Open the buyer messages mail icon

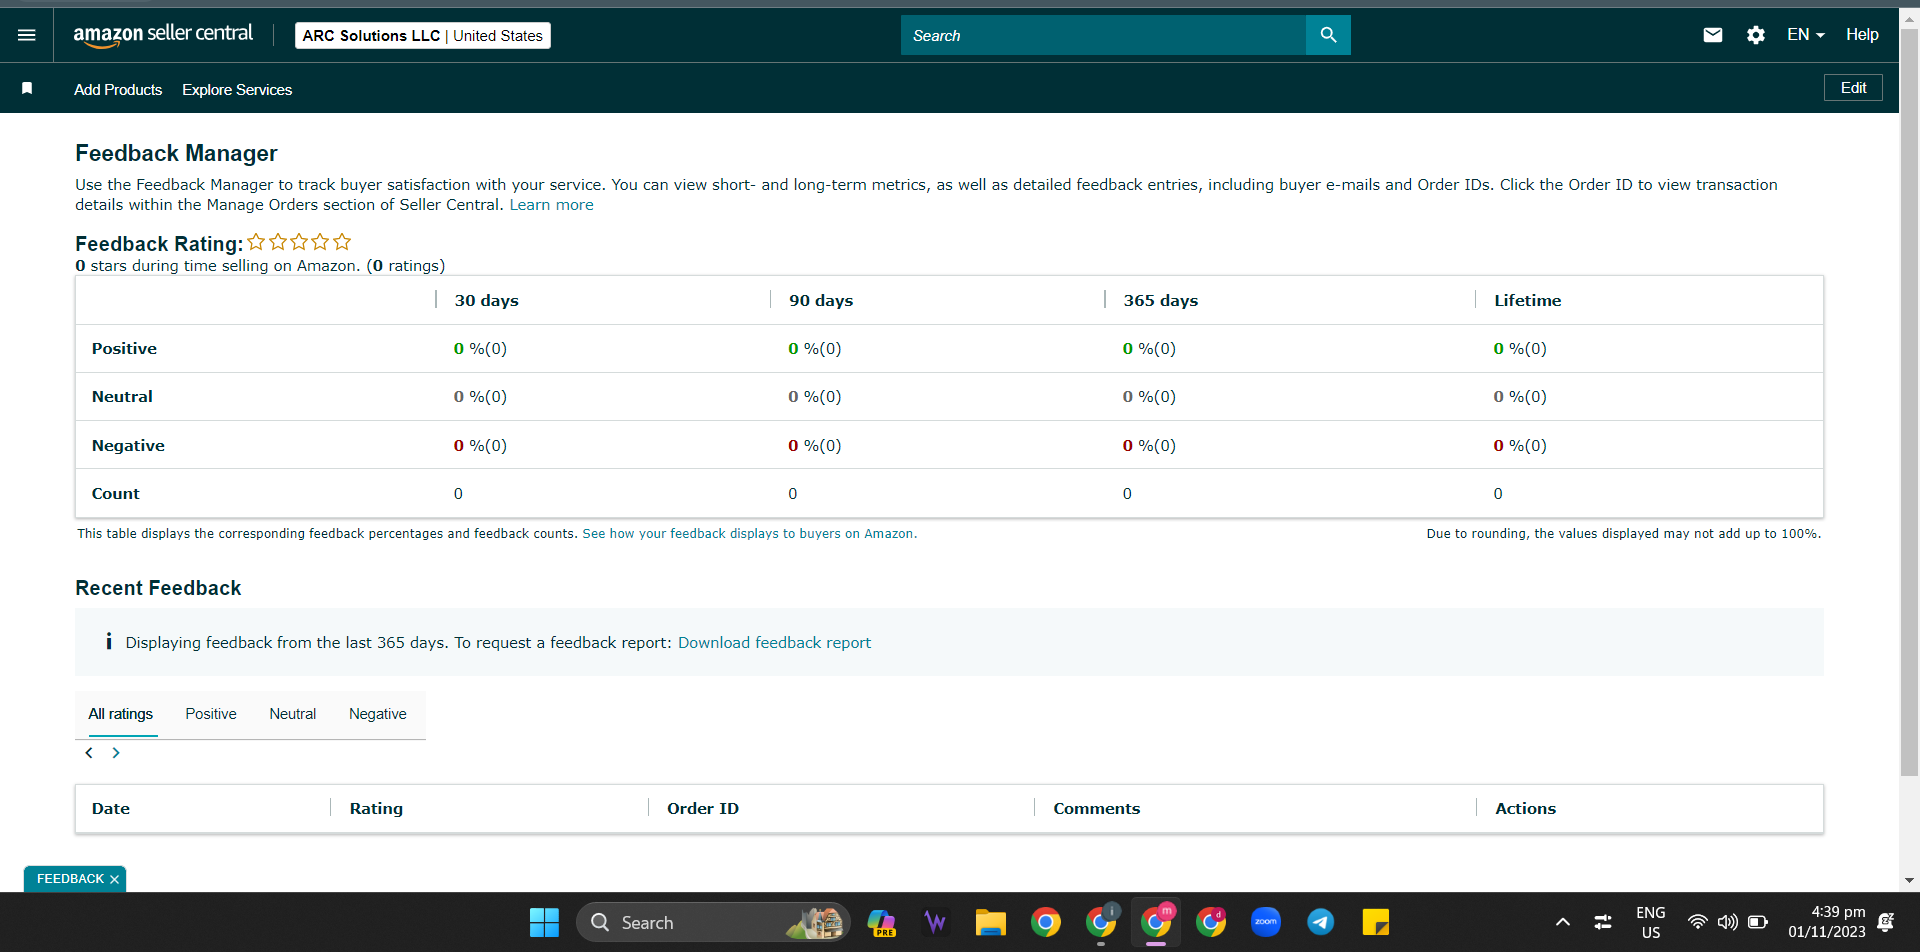1713,35
